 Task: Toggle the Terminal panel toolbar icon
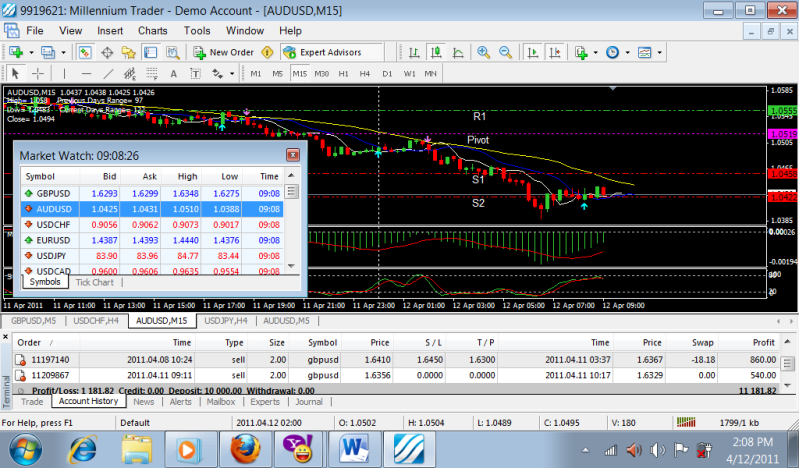pos(151,52)
